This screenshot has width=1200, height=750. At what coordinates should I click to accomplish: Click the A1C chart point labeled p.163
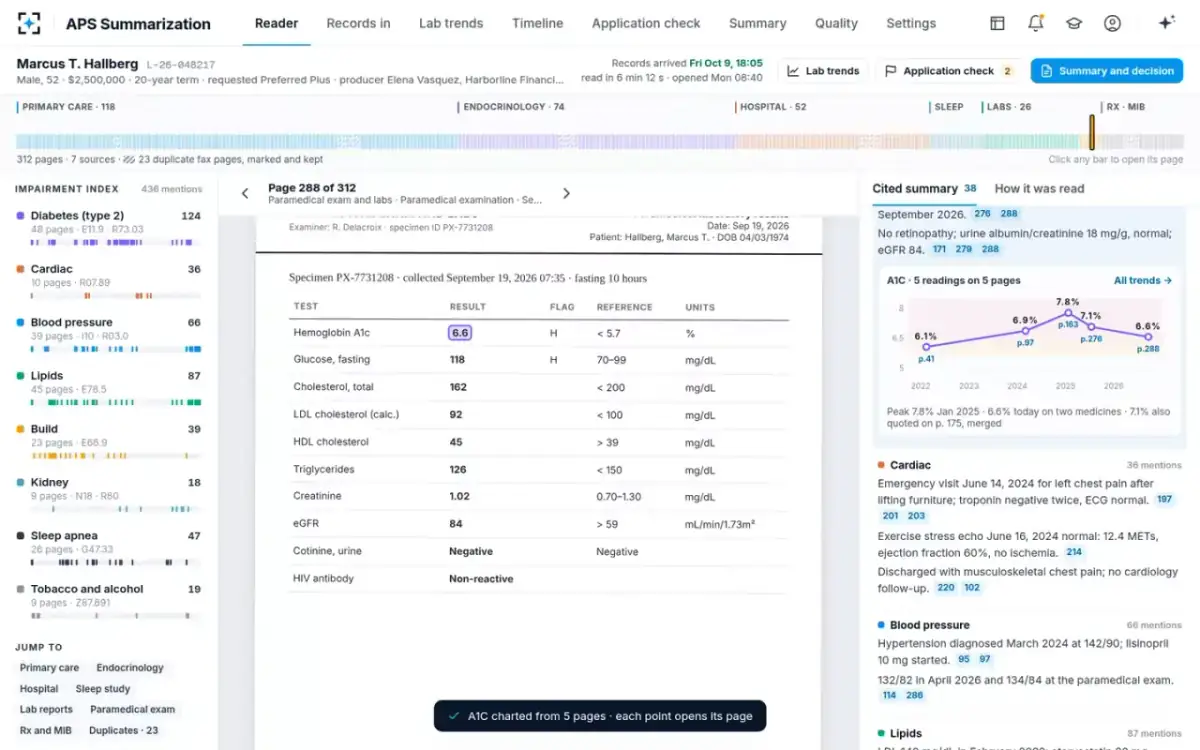click(x=1068, y=313)
